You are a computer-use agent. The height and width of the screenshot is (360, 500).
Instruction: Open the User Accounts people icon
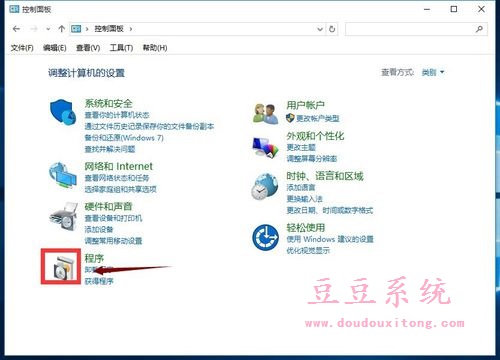click(265, 114)
